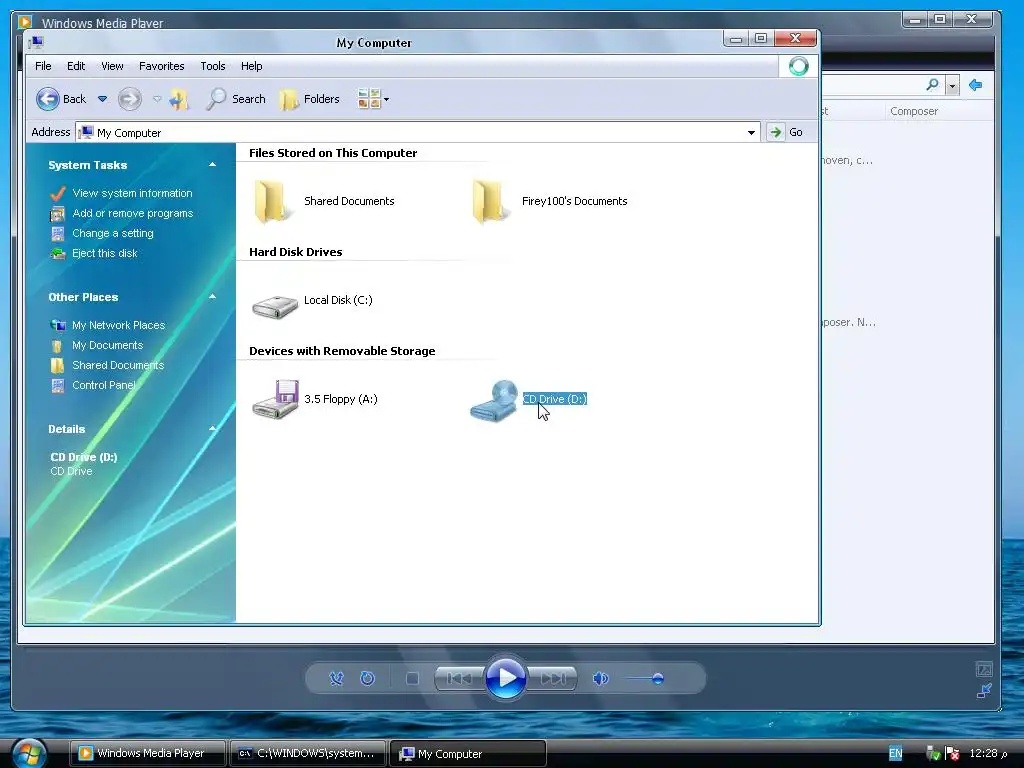Open Shared Documents in Other Places
Screen dimensions: 1024x768
pos(118,365)
